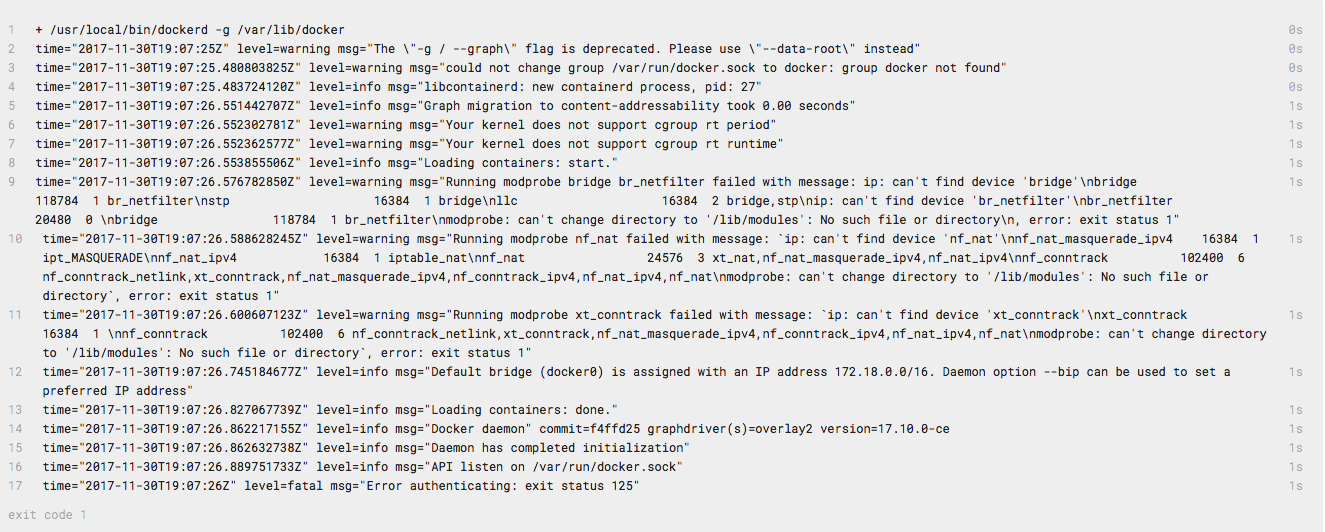The height and width of the screenshot is (532, 1325).
Task: Select the 'cgroup rt period' warning line
Action: coord(405,125)
